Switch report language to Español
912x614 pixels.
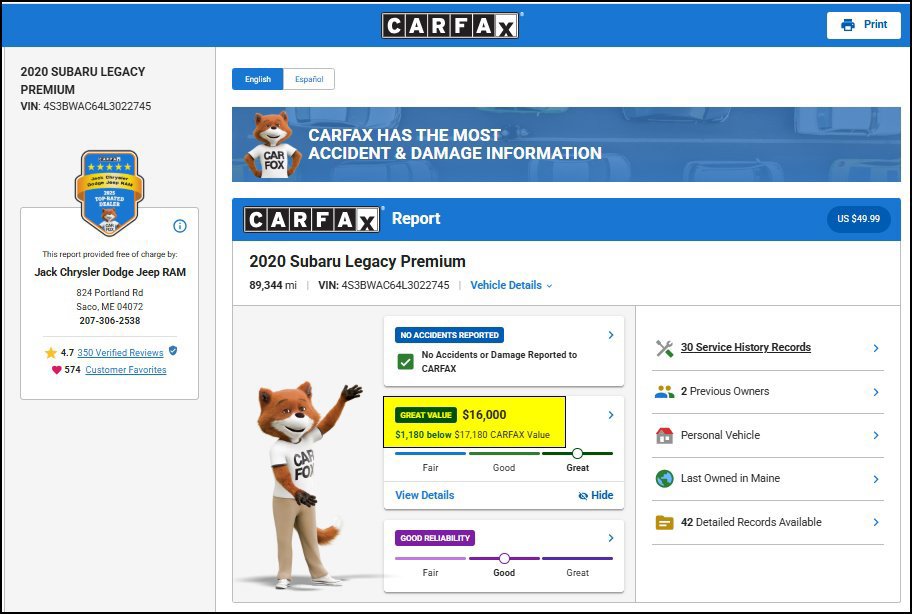click(309, 79)
